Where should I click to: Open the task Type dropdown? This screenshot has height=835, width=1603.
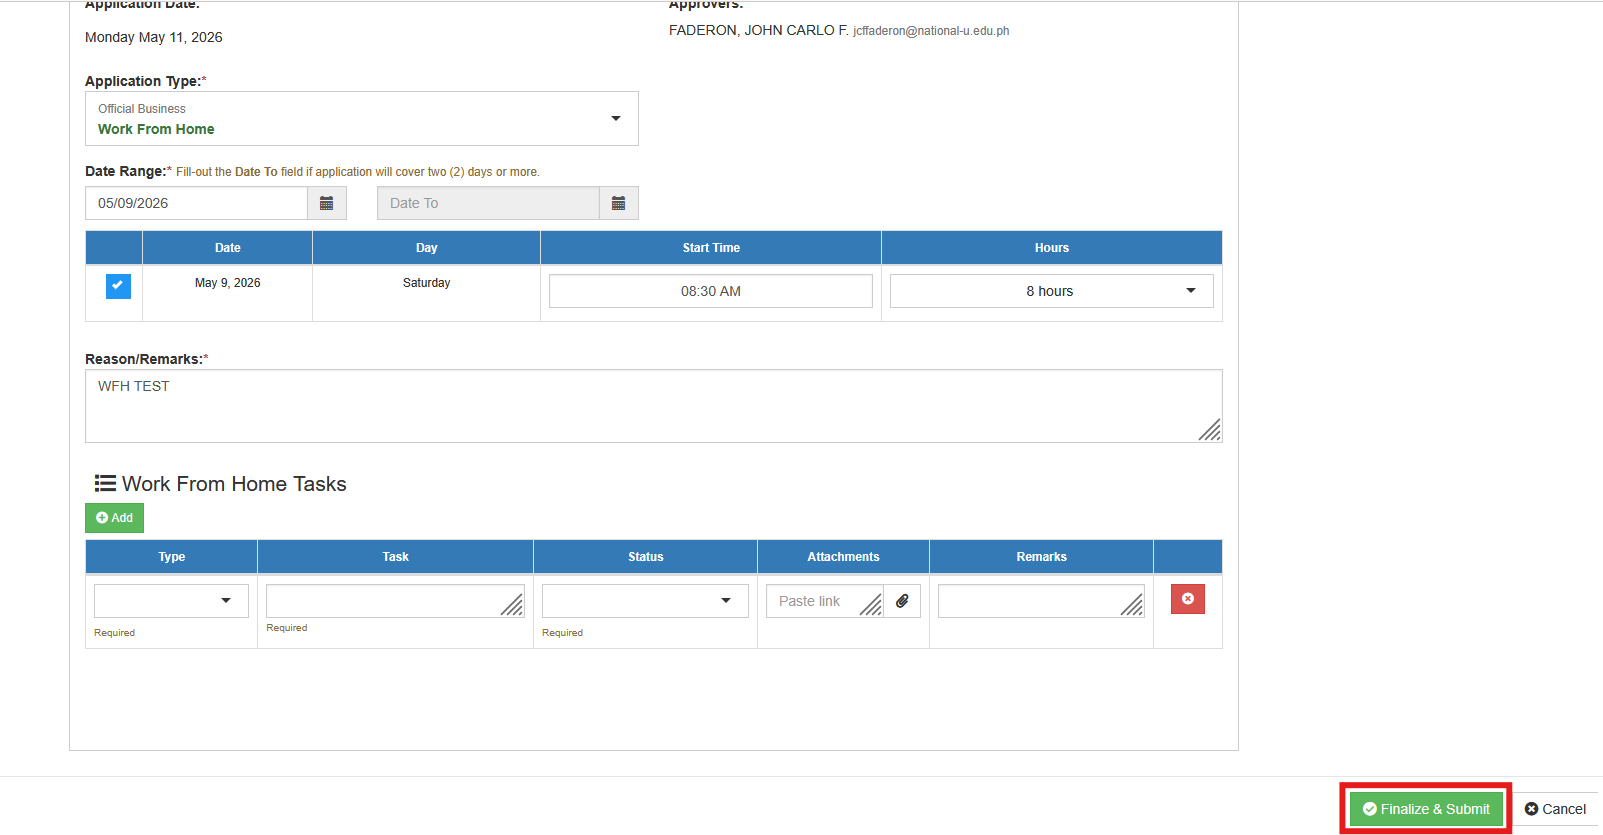click(x=171, y=601)
